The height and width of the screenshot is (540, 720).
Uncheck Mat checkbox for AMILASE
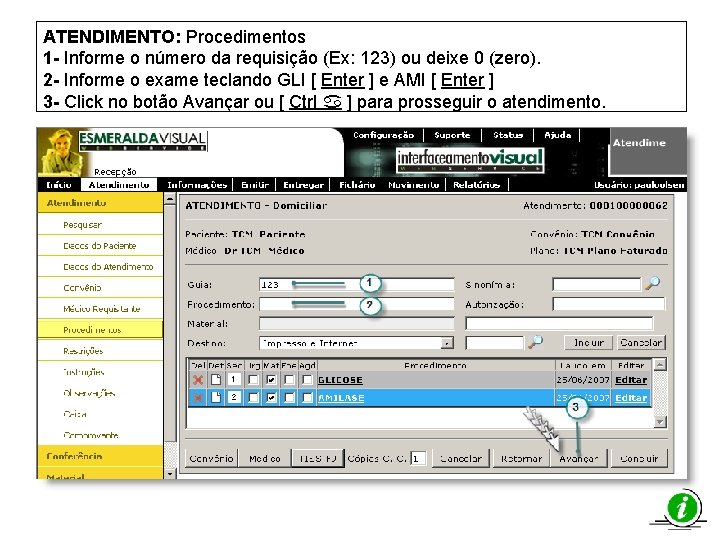(271, 398)
